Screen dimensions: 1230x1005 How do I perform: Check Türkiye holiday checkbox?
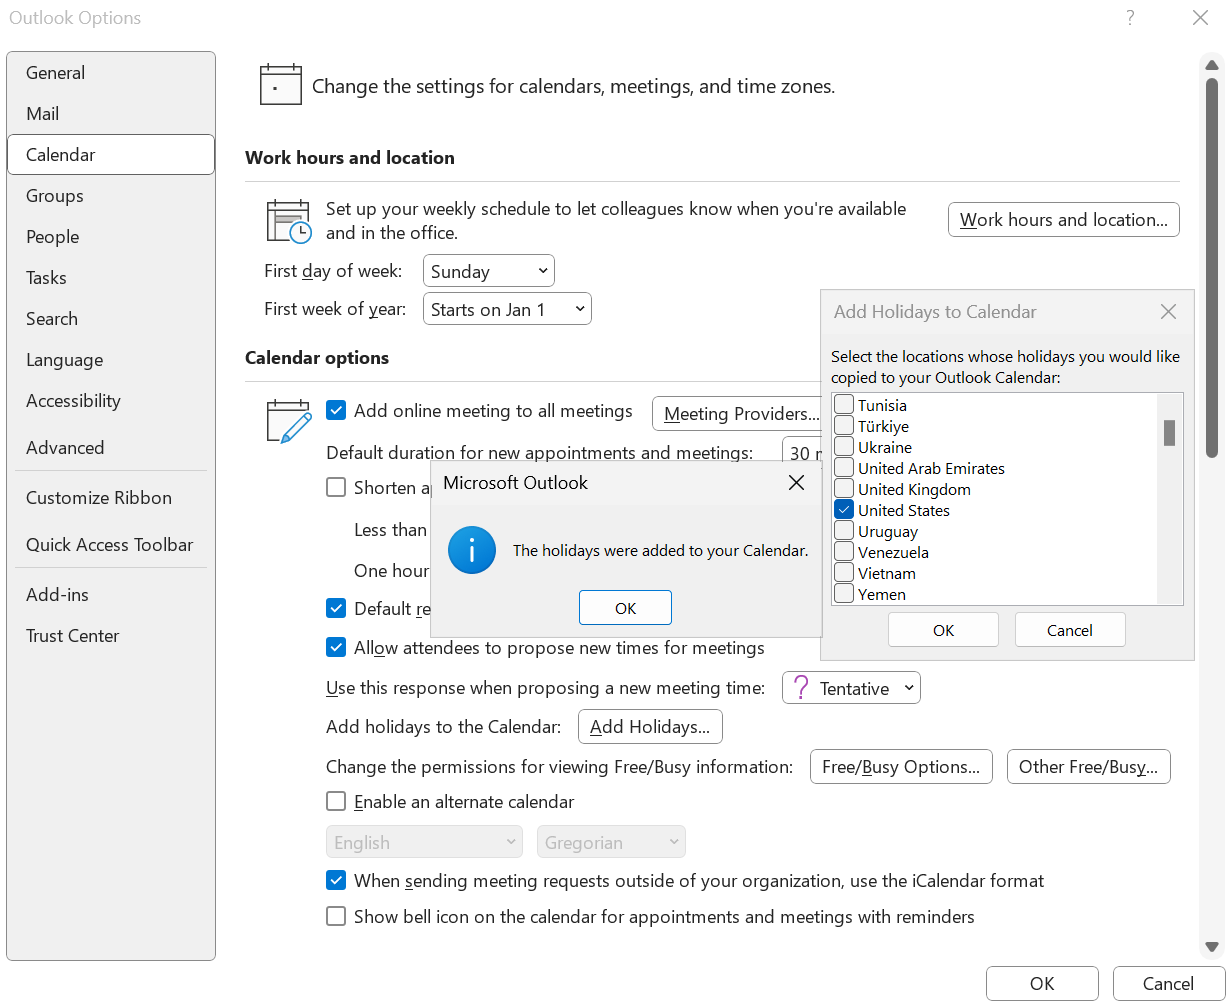click(844, 426)
